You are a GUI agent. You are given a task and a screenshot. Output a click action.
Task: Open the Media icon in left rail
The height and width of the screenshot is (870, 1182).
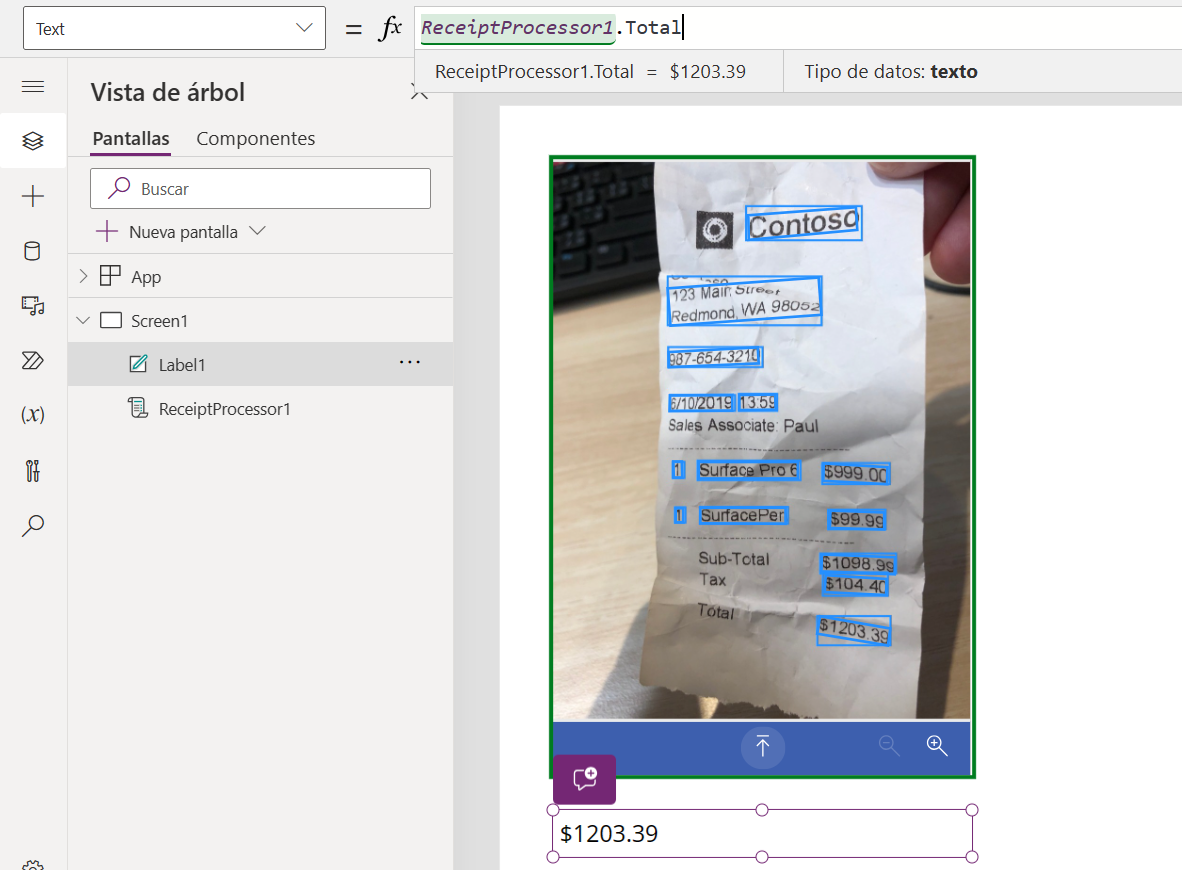(x=32, y=305)
